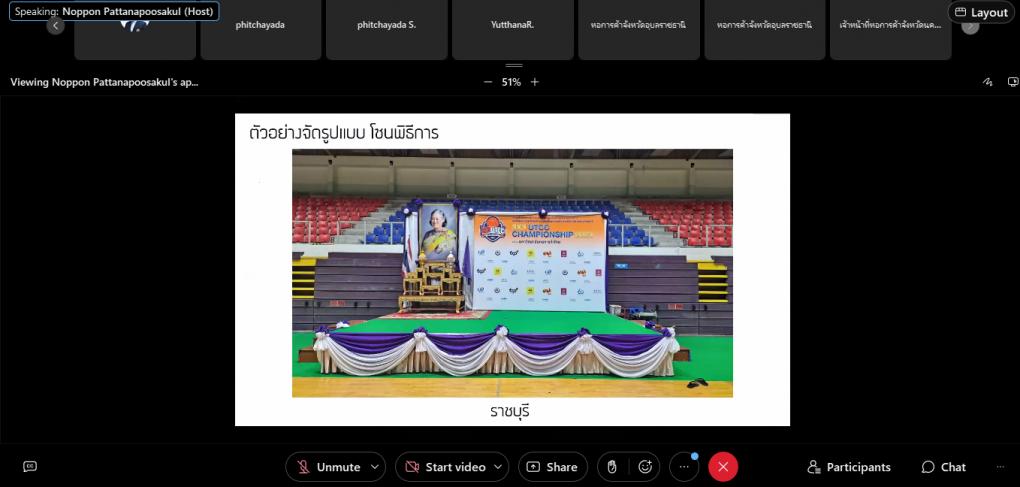Open the Chat panel
1020x487 pixels.
[943, 467]
